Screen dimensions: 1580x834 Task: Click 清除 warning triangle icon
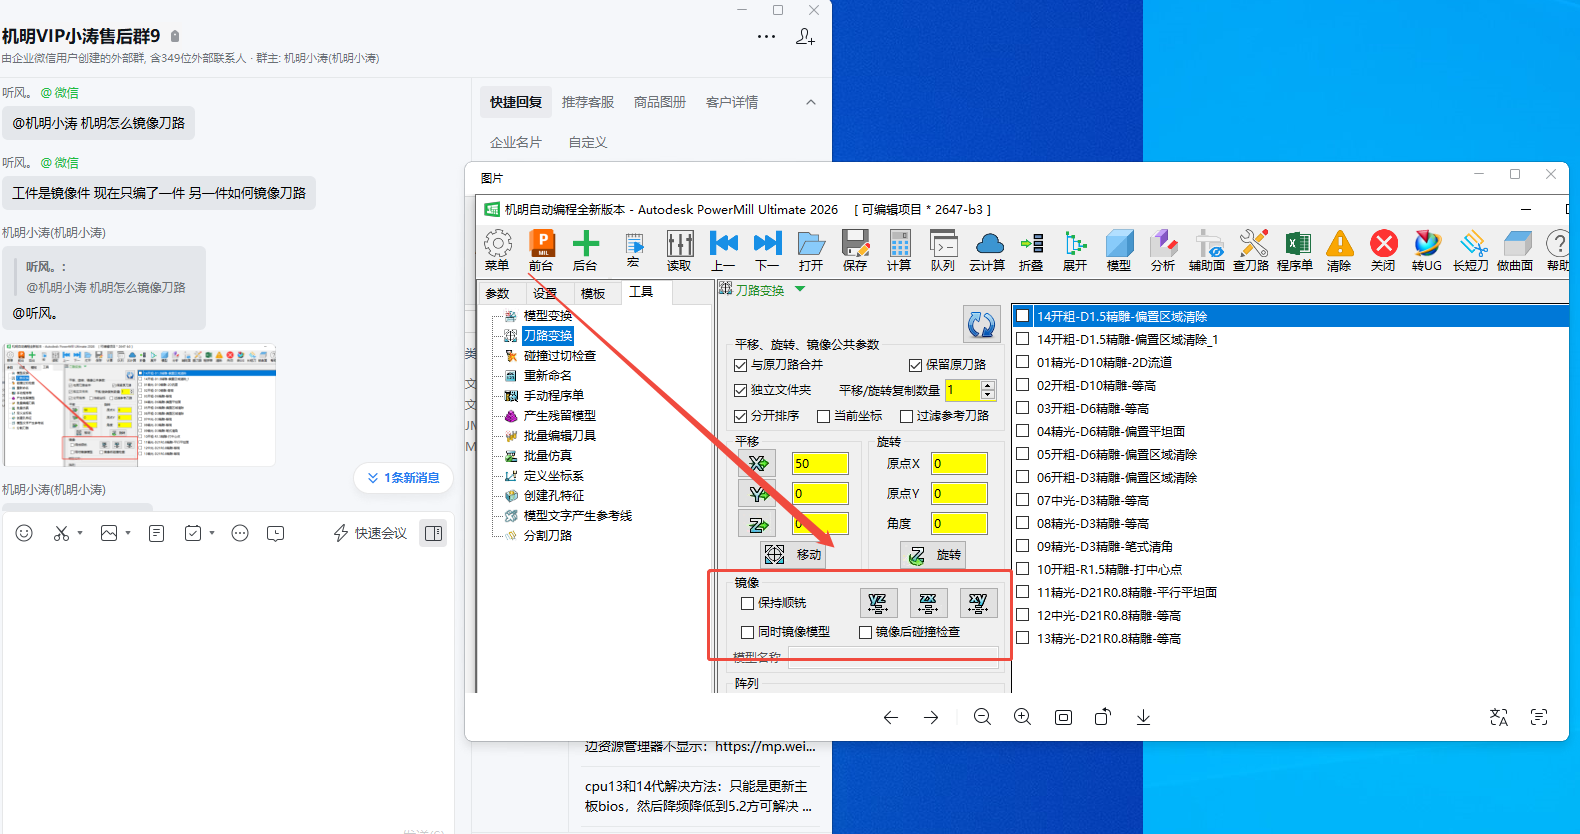pos(1339,250)
